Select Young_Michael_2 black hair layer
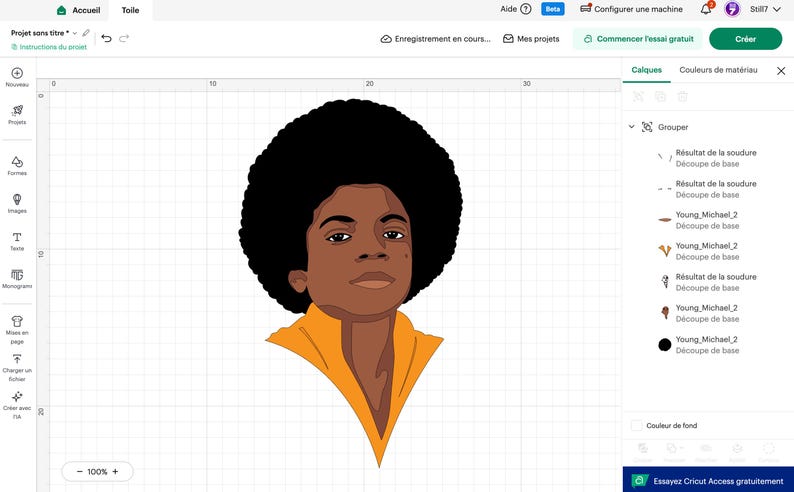Screen dimensions: 794x492 pyautogui.click(x=708, y=345)
